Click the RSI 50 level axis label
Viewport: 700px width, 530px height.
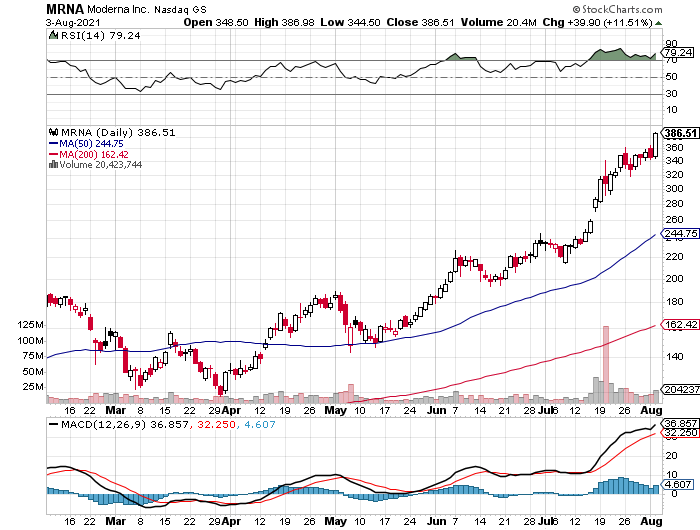(x=671, y=77)
